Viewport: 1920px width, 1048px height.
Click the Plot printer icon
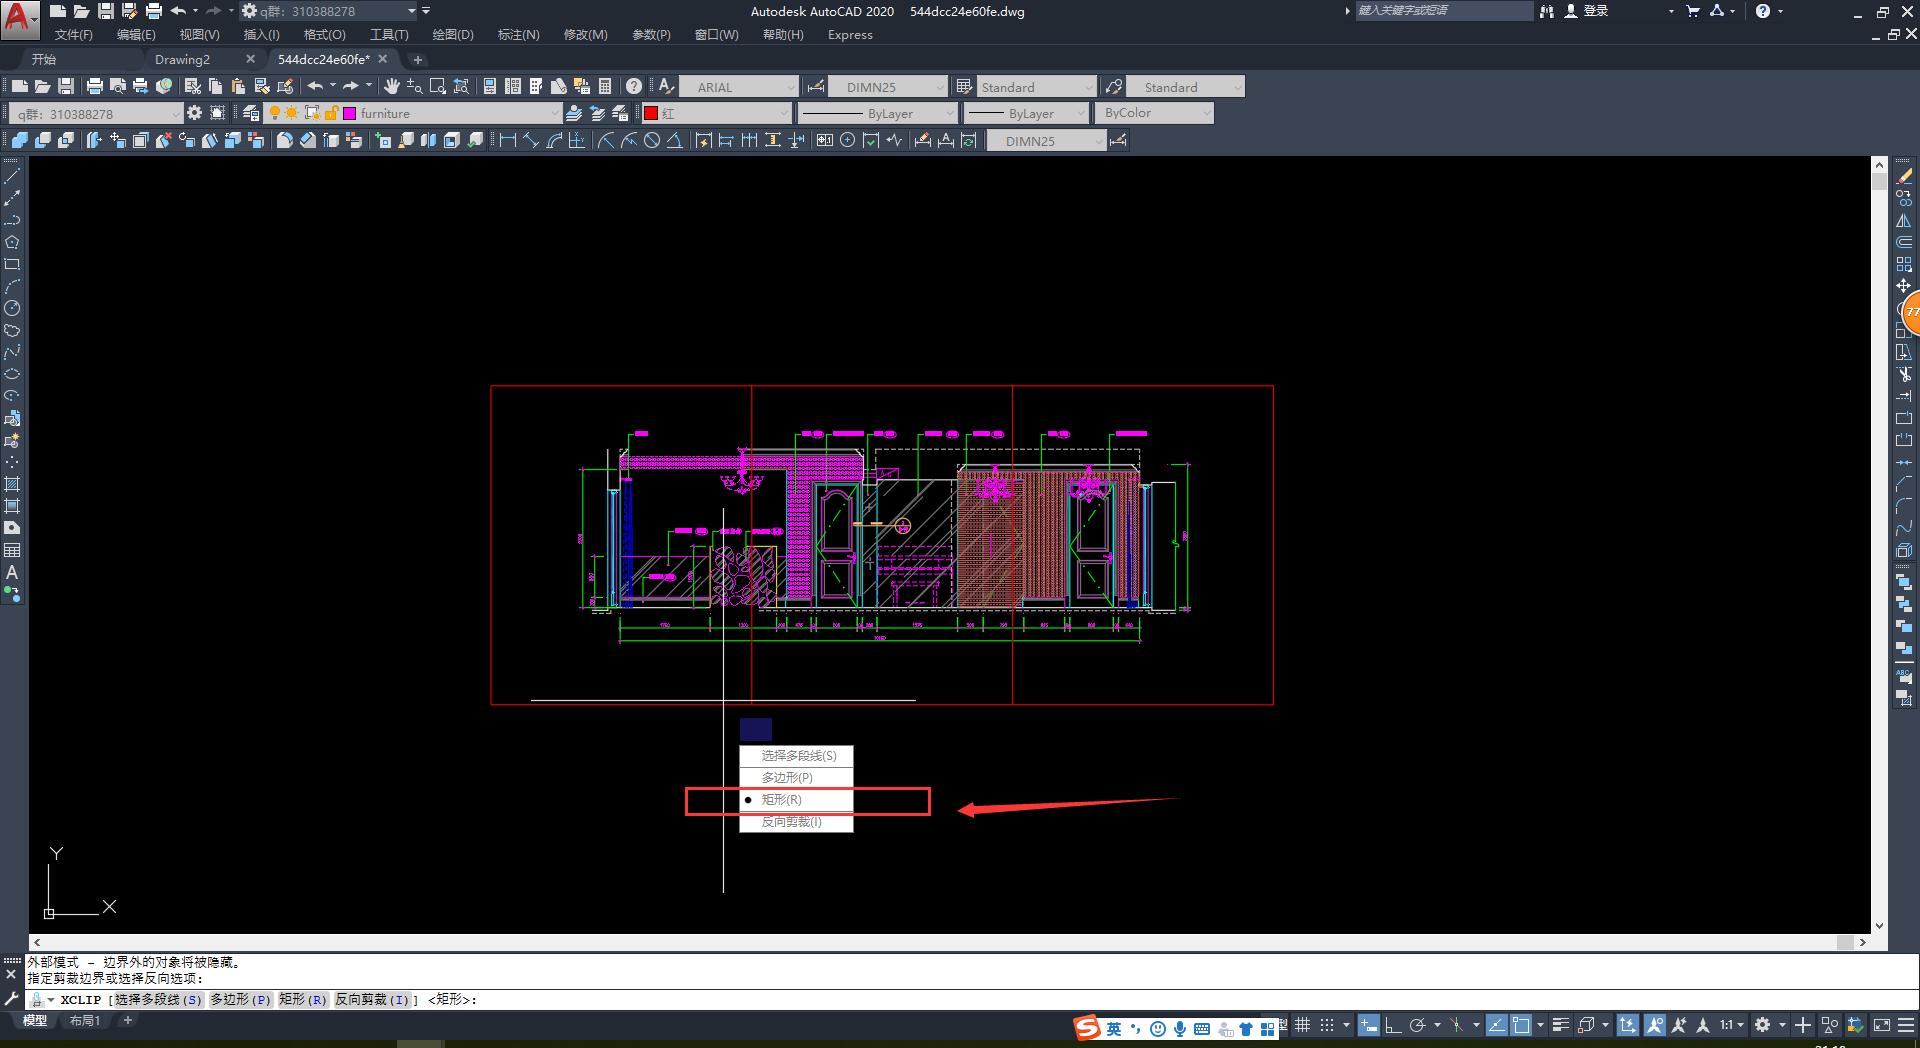[x=94, y=87]
